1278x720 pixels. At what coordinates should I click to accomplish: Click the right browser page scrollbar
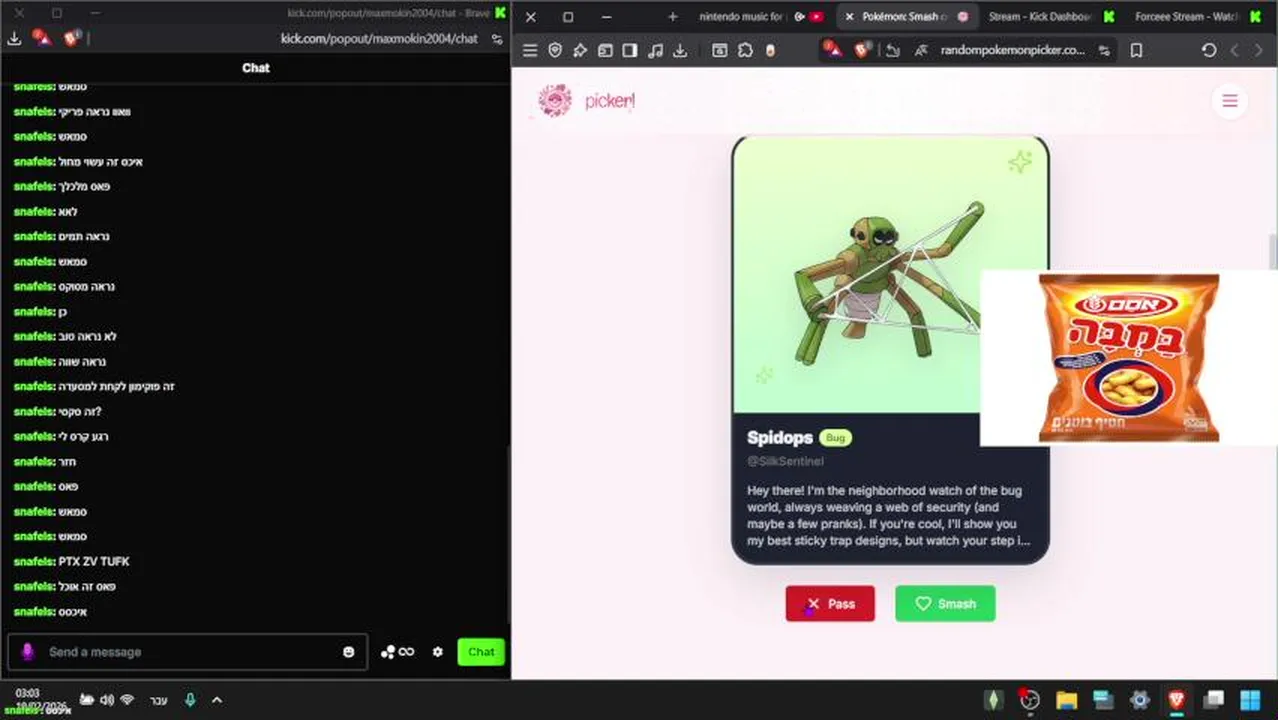(x=1273, y=250)
